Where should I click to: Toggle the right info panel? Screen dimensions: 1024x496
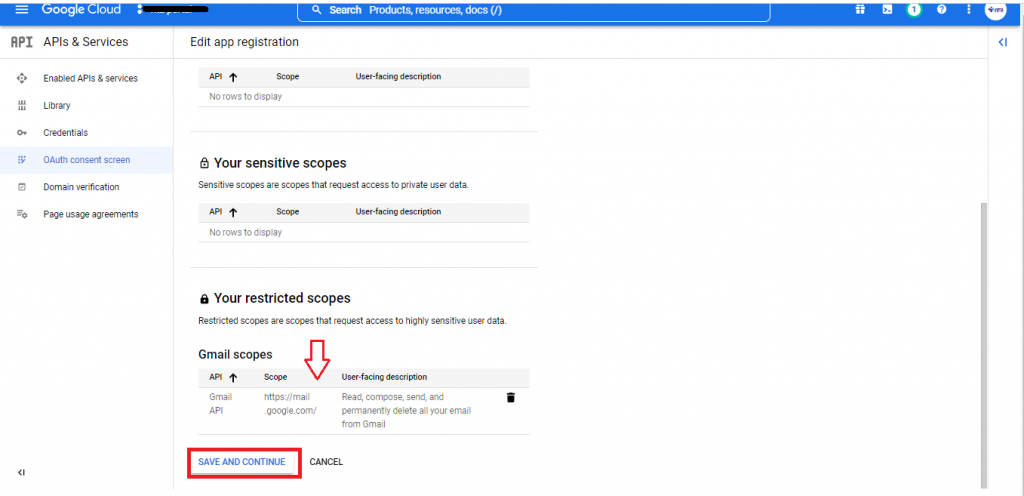tap(1002, 42)
